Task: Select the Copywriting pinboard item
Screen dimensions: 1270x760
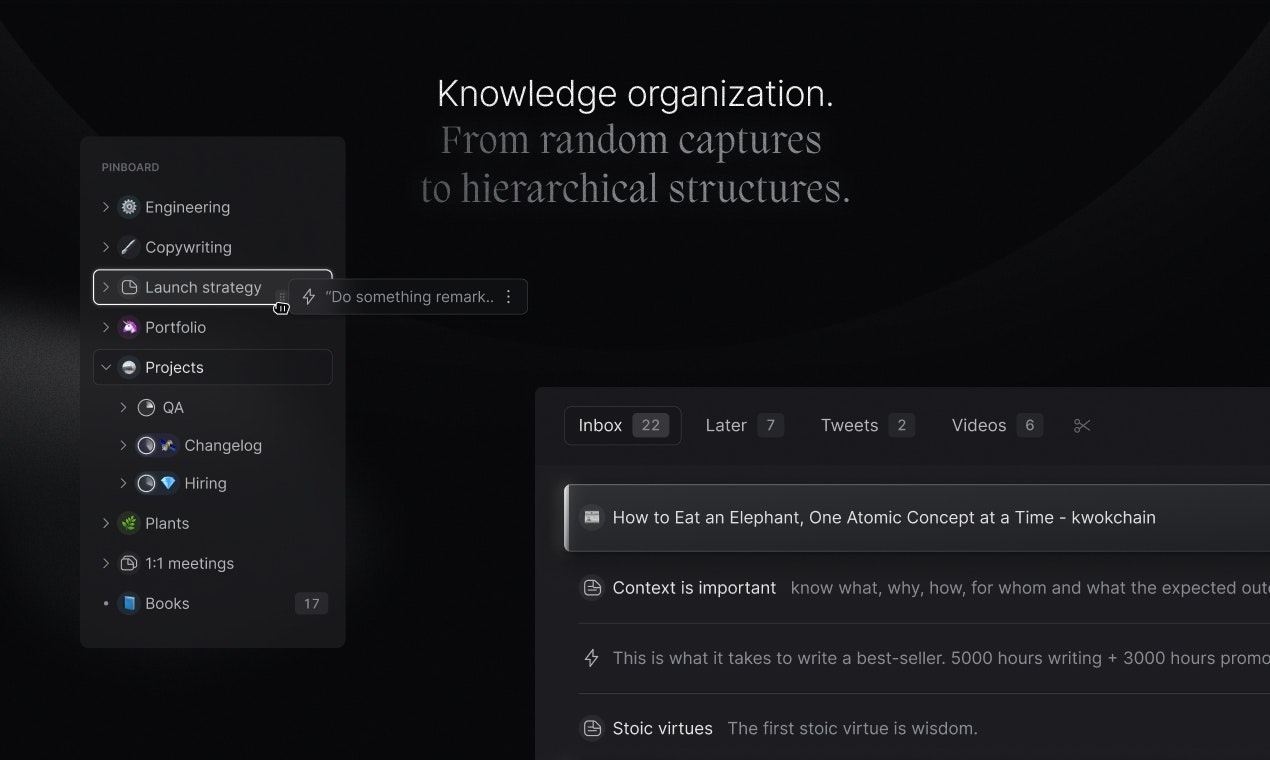Action: tap(213, 247)
